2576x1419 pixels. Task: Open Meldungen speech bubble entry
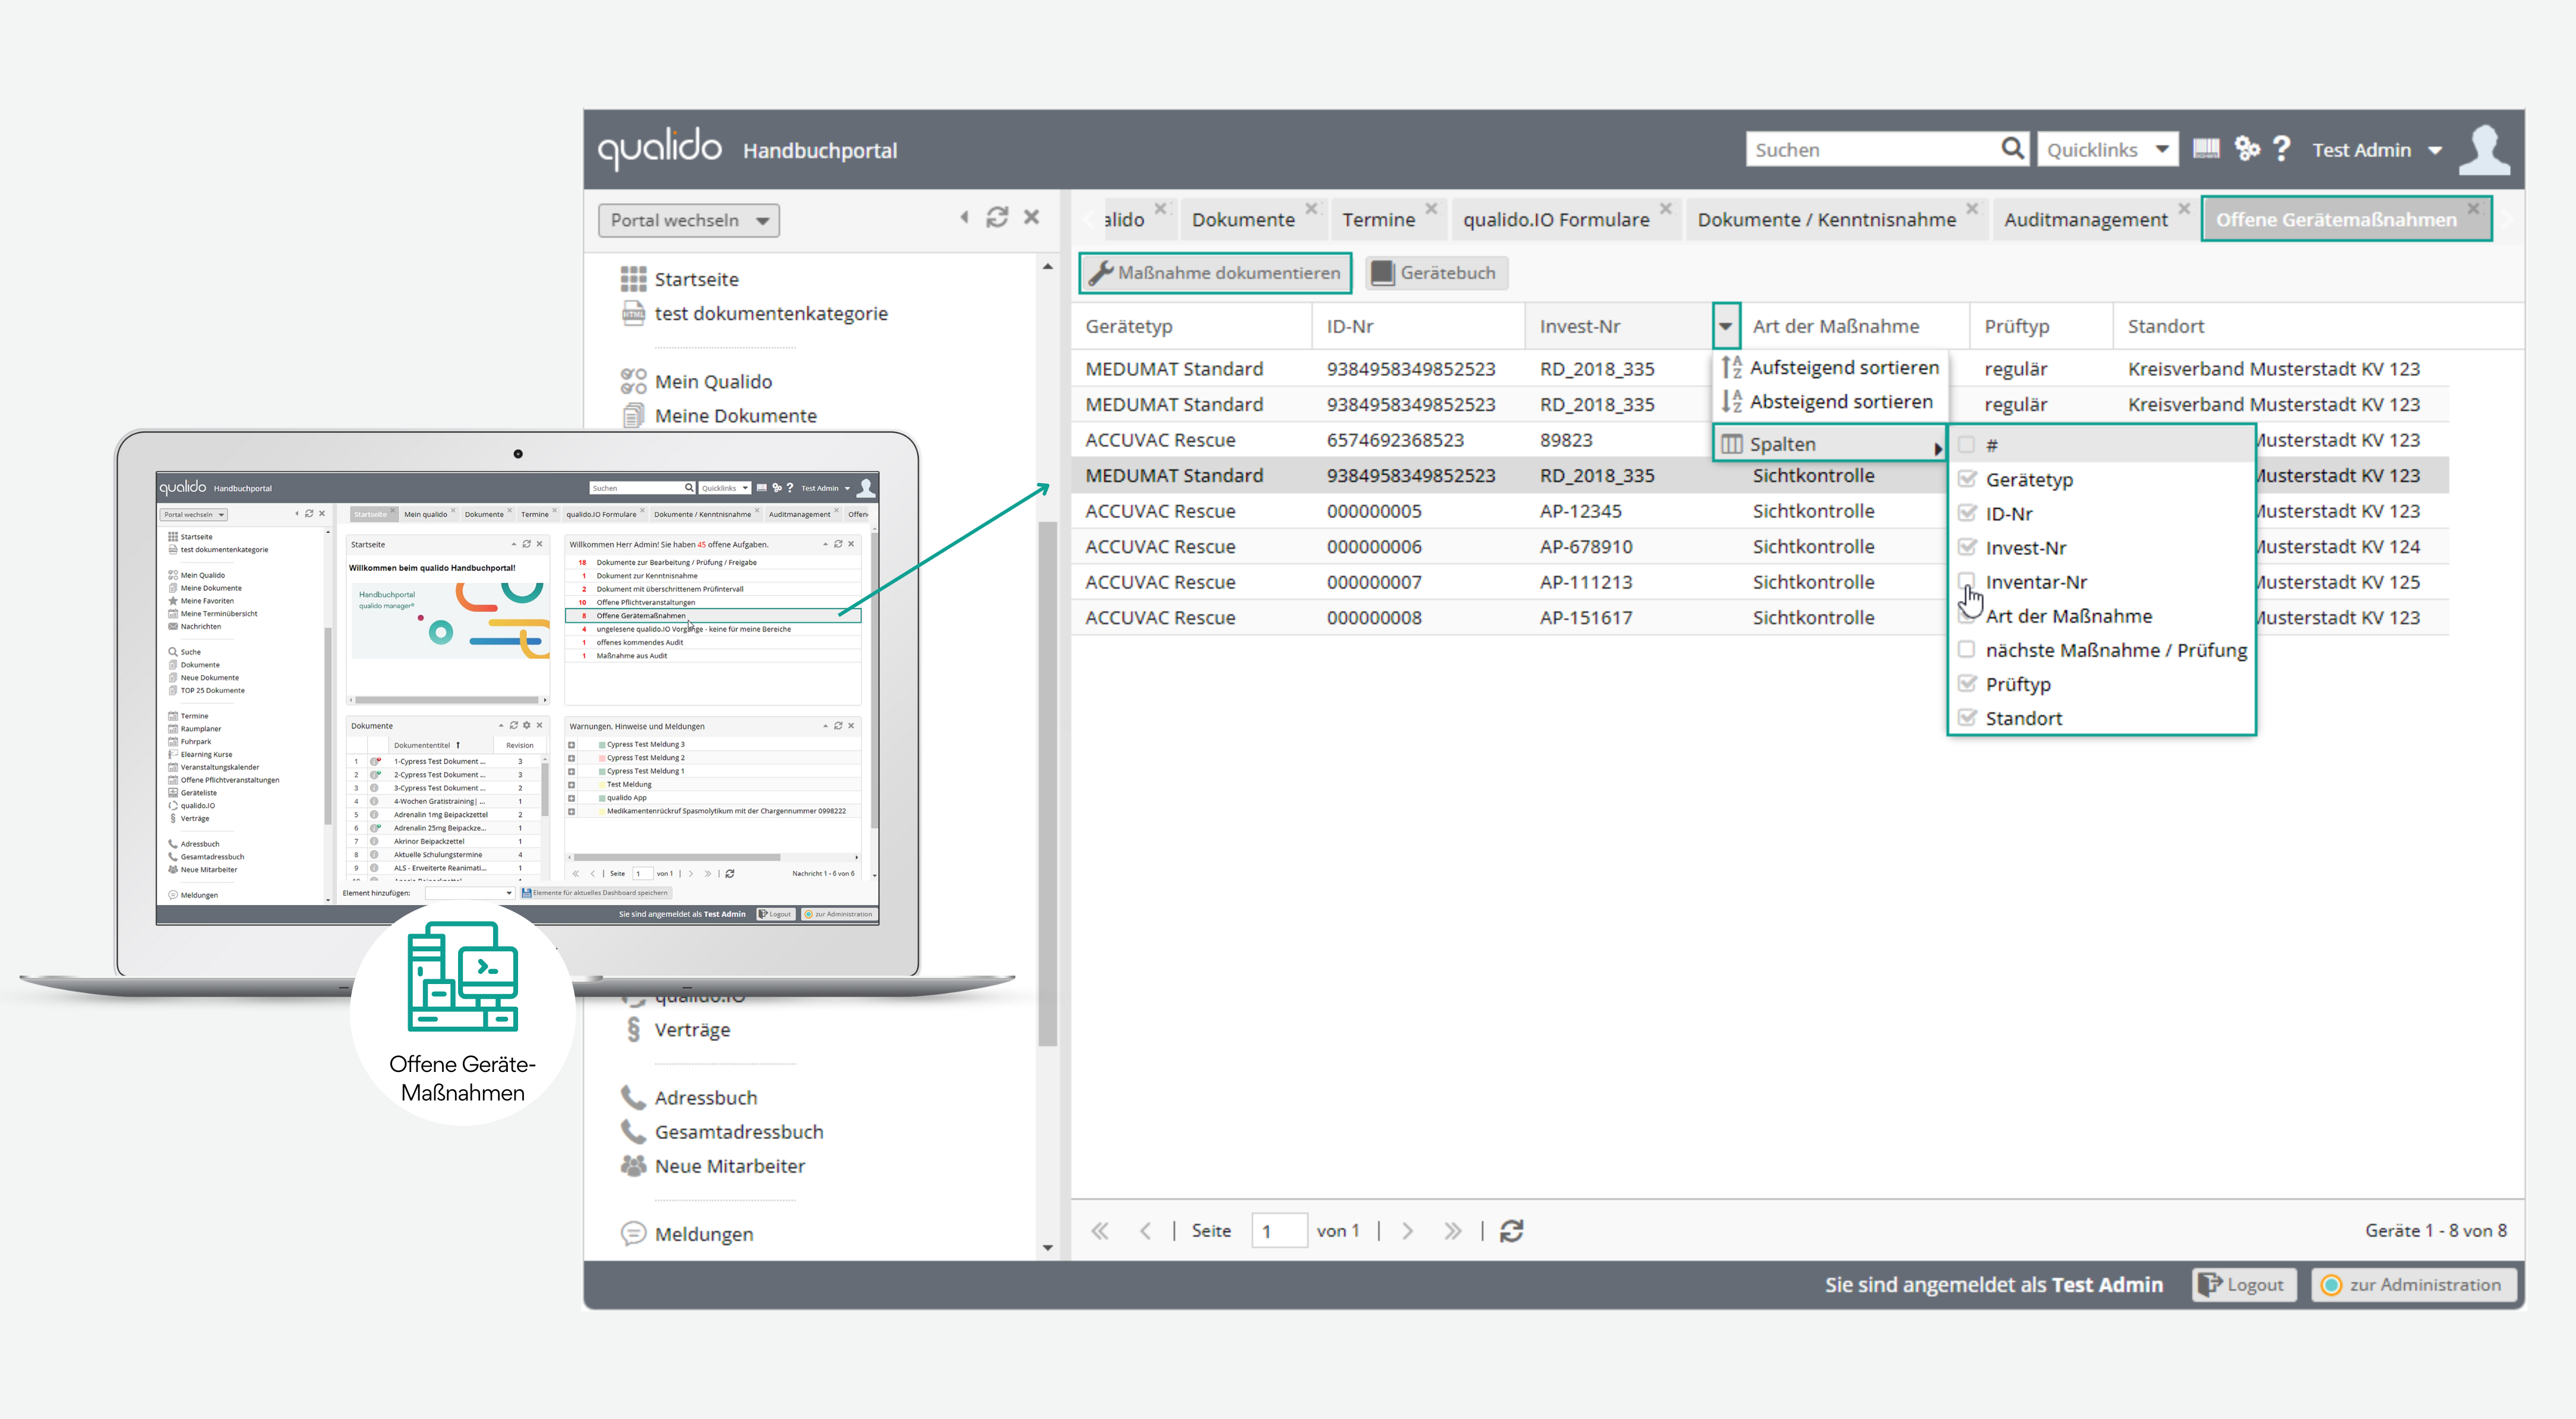click(633, 1233)
